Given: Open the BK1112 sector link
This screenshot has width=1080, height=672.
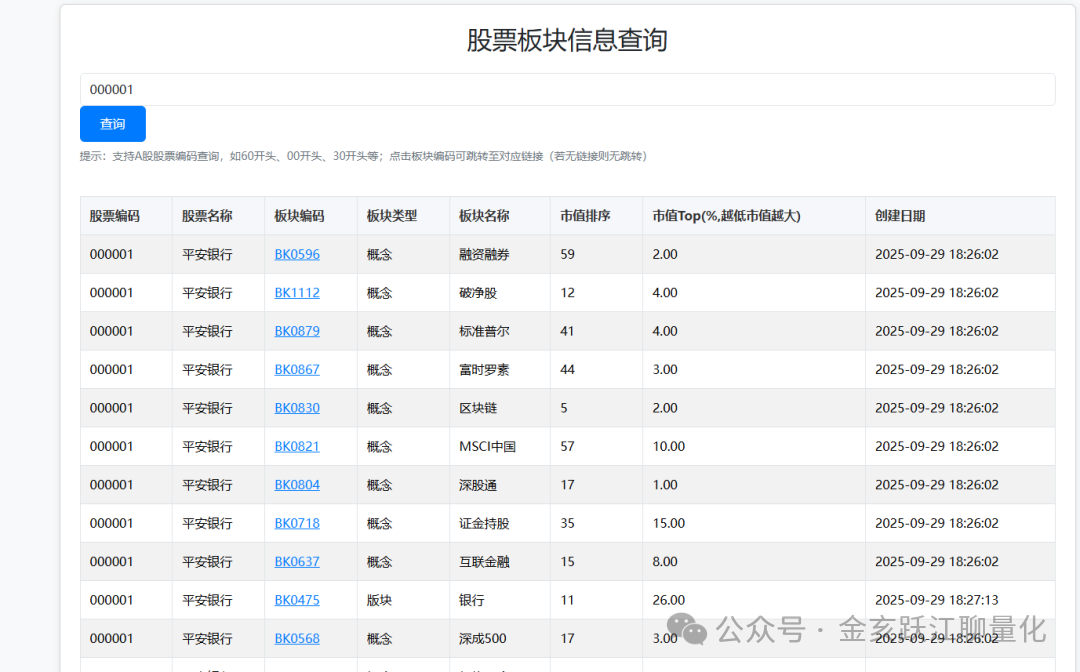Looking at the screenshot, I should (x=297, y=293).
